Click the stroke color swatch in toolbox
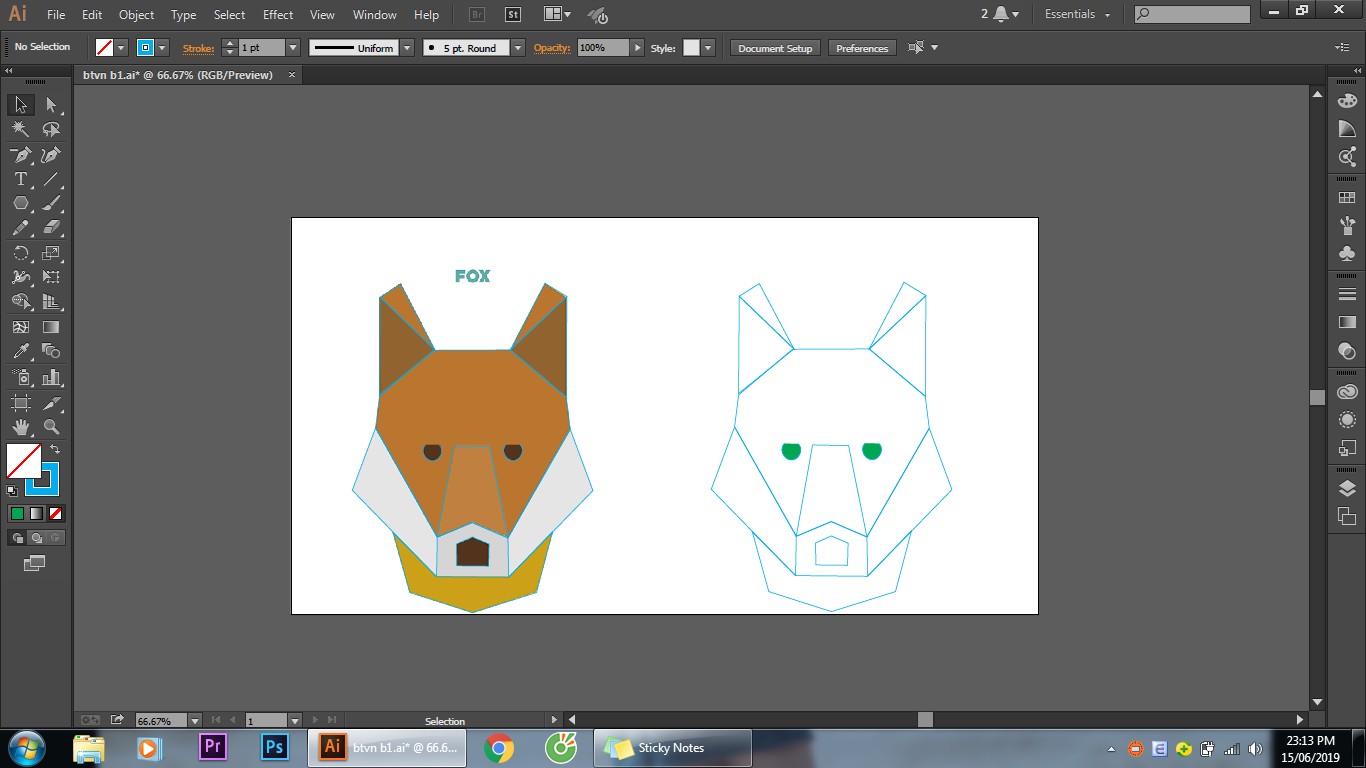The image size is (1366, 768). pyautogui.click(x=42, y=479)
